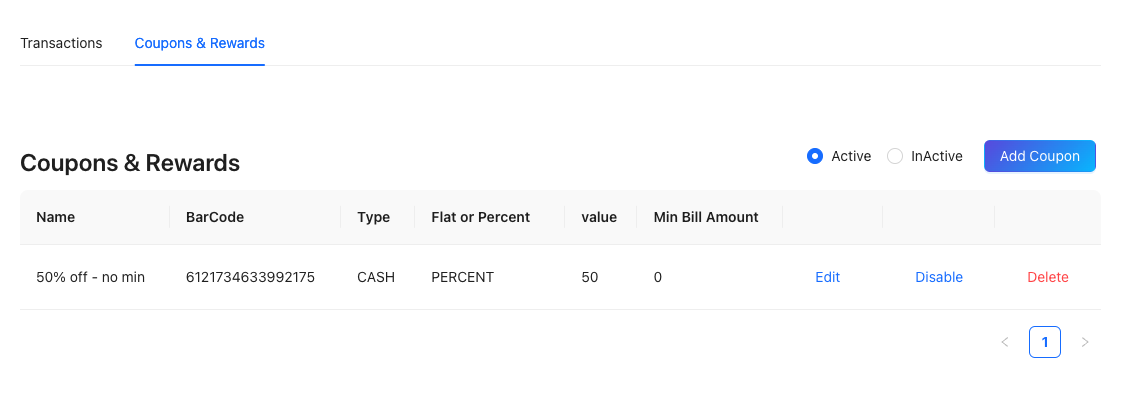1127x417 pixels.
Task: Click the Name column header
Action: (56, 217)
